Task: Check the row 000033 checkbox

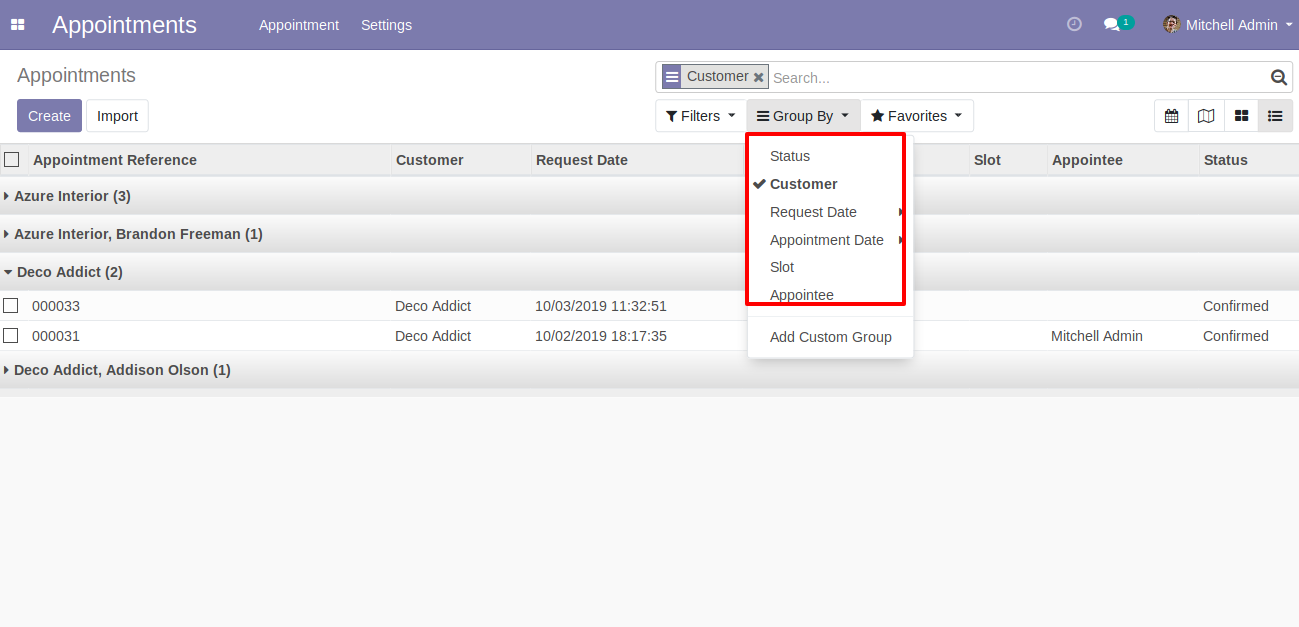Action: (x=10, y=306)
